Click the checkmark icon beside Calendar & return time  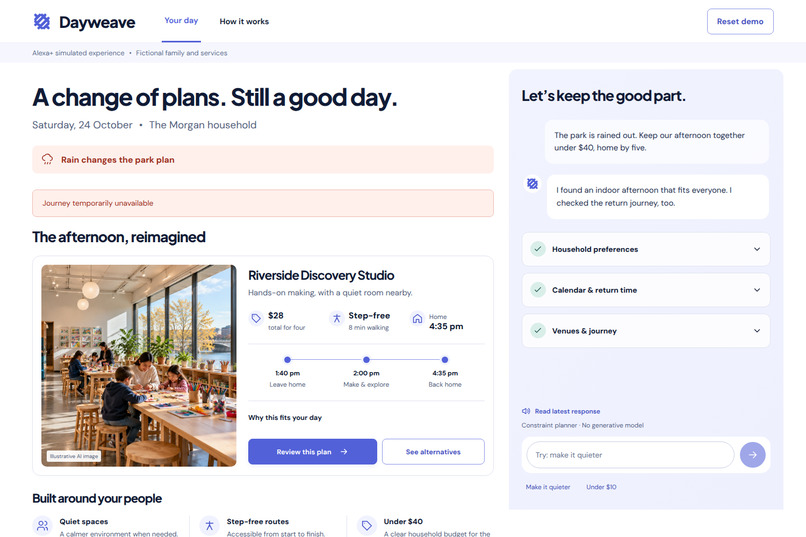pyautogui.click(x=538, y=290)
